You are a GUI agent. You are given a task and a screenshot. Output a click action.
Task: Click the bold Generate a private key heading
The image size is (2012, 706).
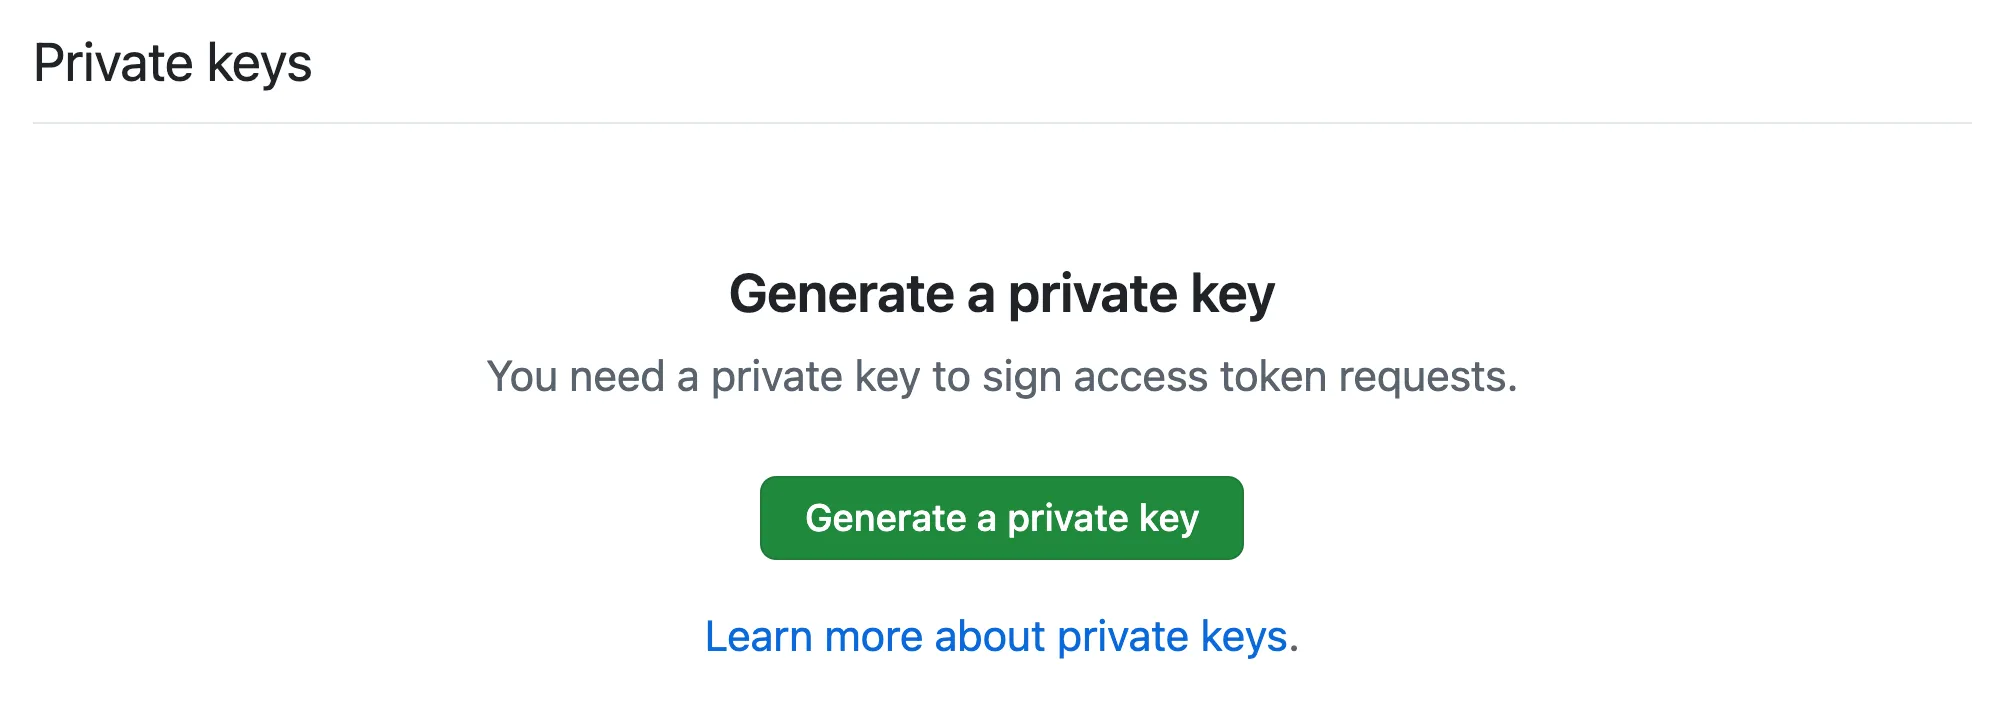(1001, 294)
